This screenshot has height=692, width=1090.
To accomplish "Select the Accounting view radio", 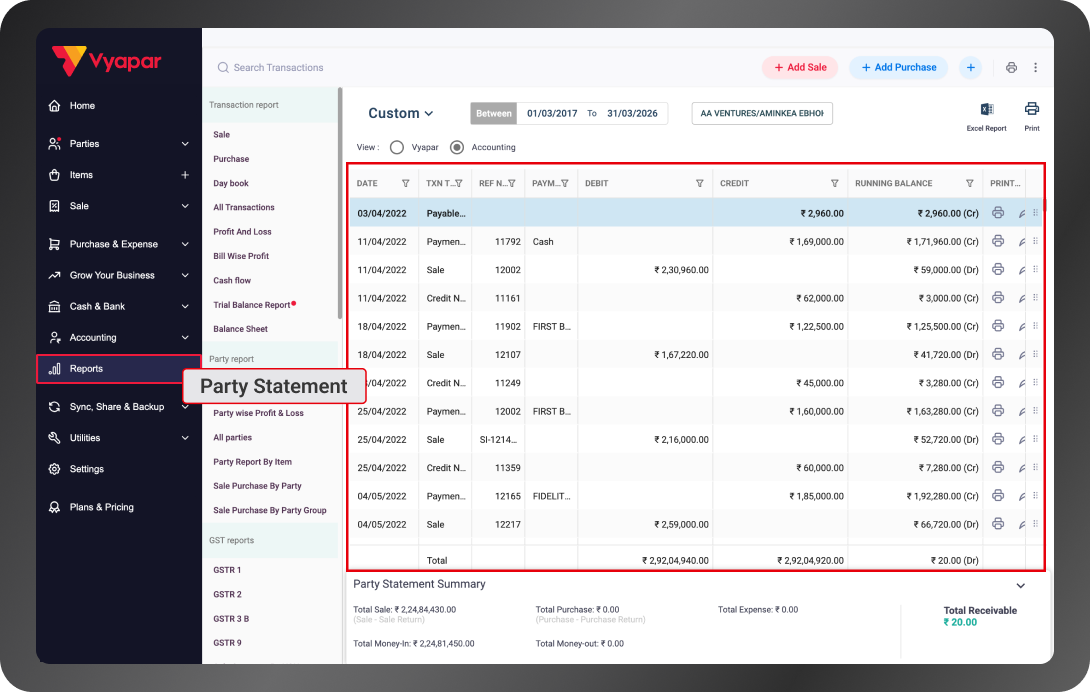I will pos(457,147).
